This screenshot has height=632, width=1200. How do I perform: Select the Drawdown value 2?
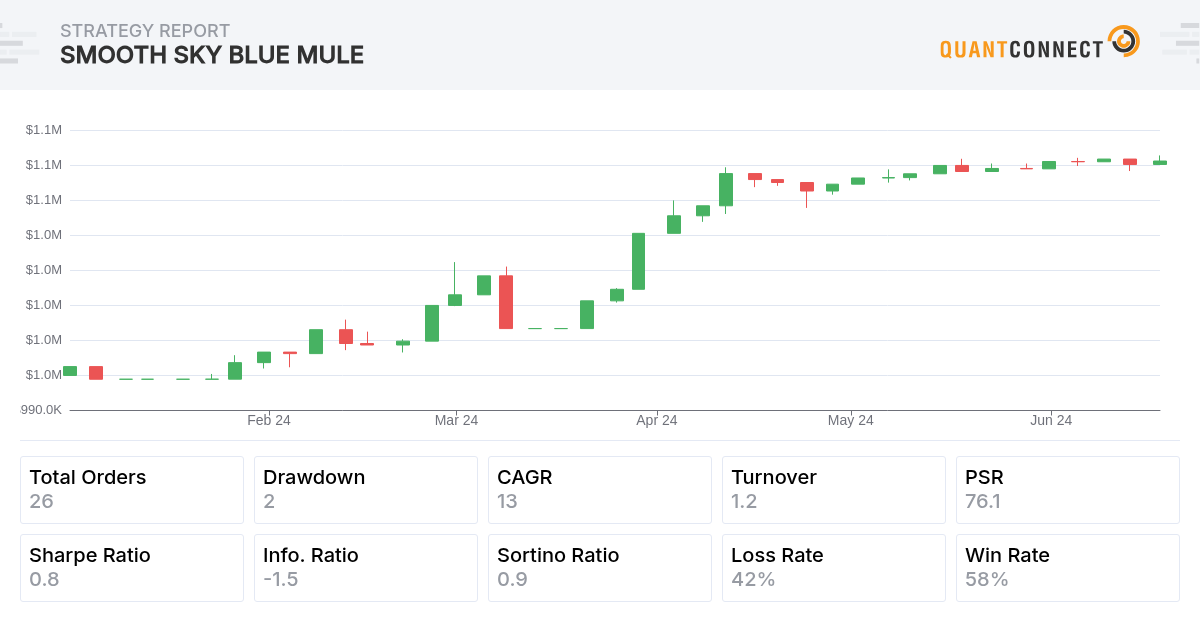coord(269,501)
